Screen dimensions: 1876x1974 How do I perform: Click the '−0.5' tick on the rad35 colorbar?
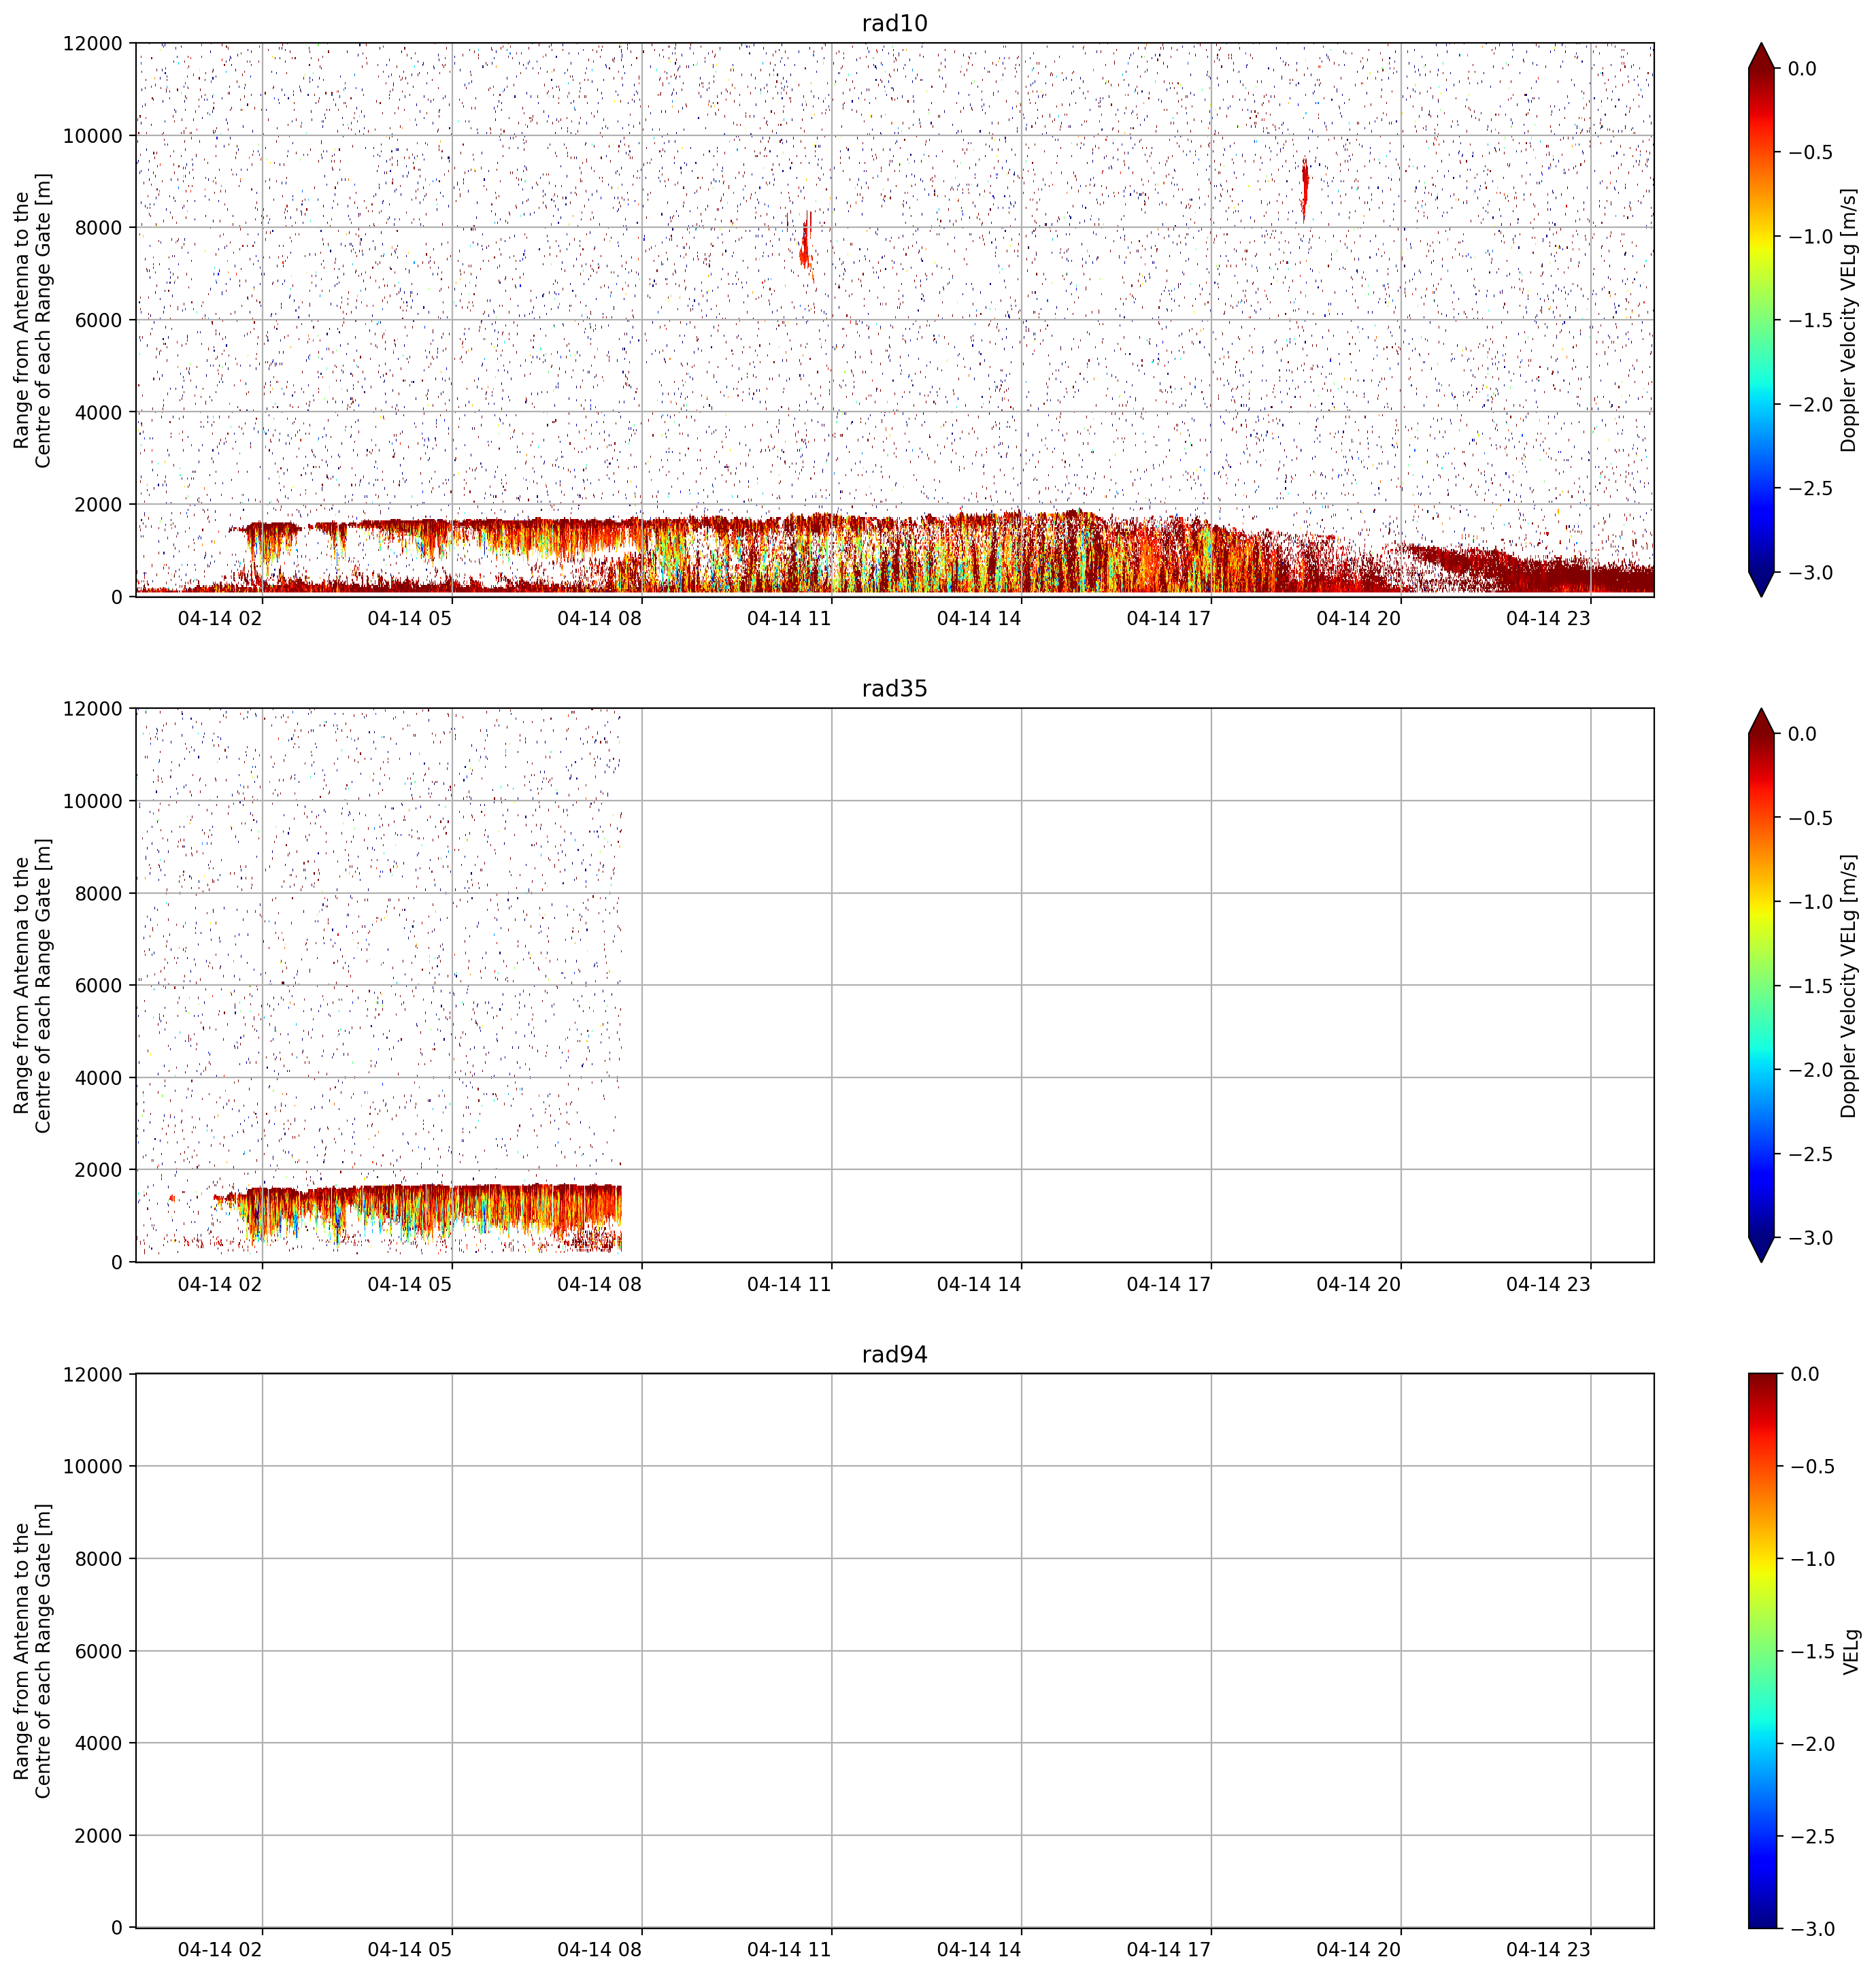click(x=1811, y=818)
